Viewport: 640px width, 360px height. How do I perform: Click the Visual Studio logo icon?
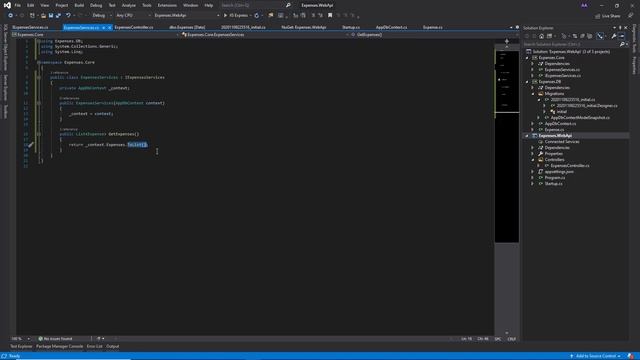coord(7,5)
